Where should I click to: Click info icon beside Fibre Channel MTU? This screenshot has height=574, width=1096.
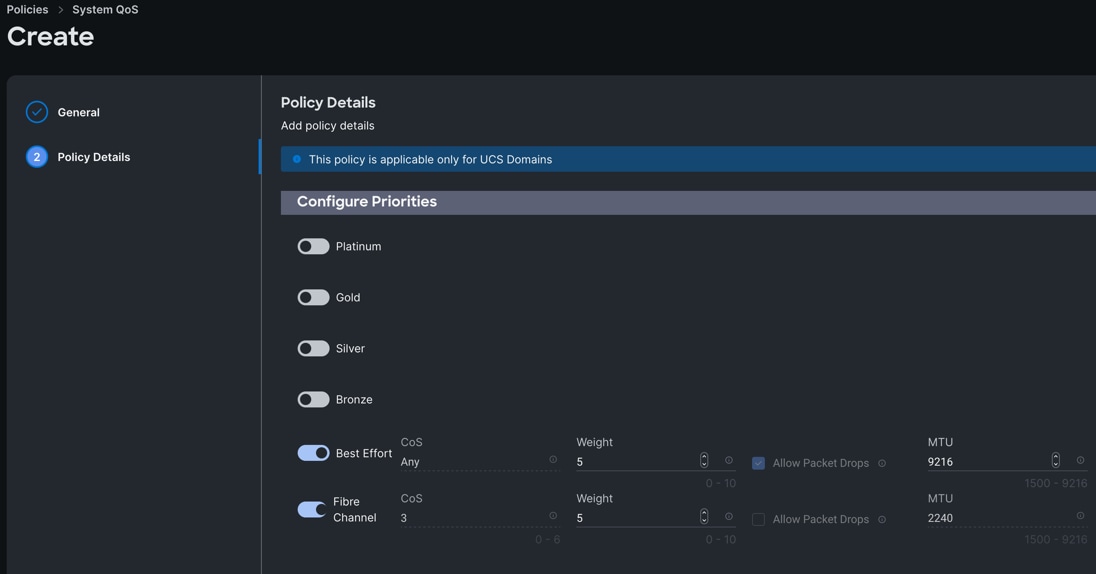[1080, 516]
